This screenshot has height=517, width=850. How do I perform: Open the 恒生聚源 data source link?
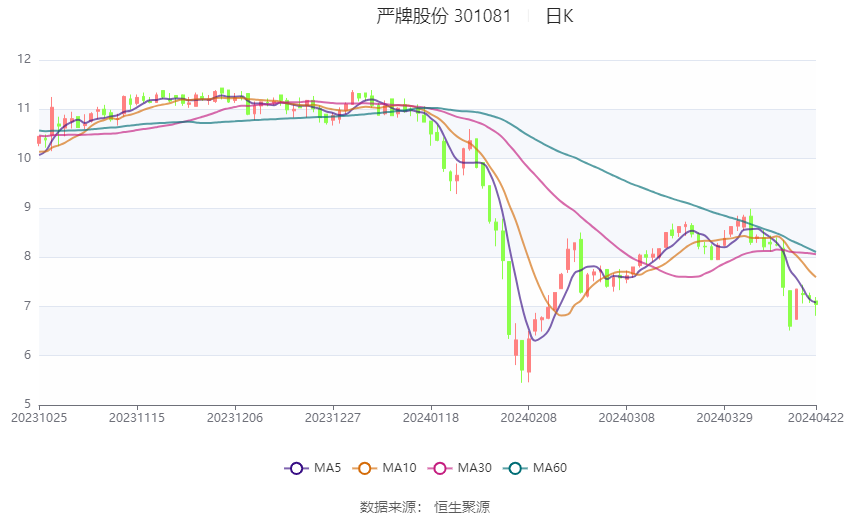462,507
